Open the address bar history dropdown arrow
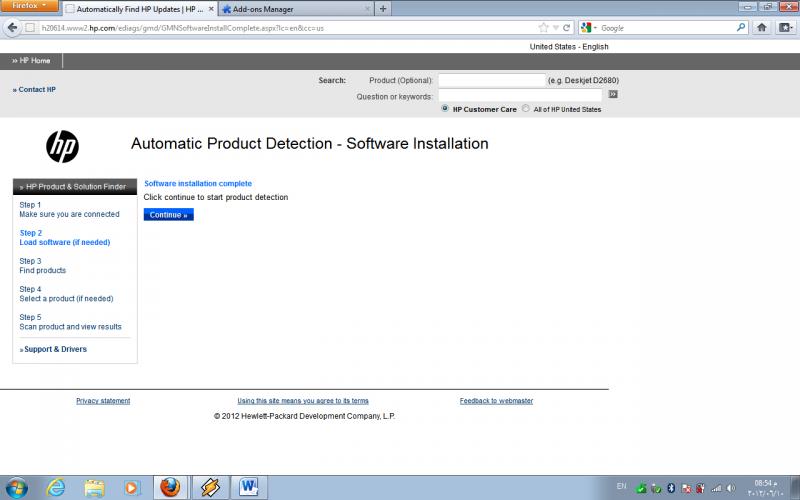 tap(556, 28)
